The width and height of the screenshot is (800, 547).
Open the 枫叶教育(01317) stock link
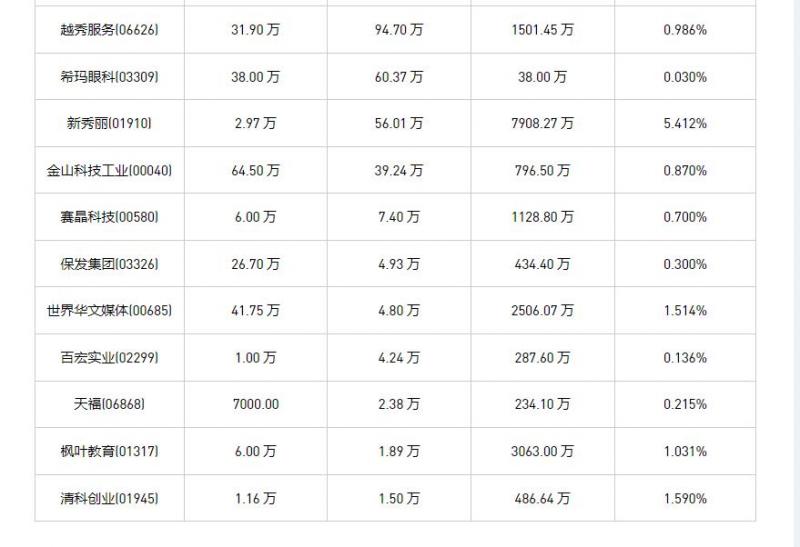(x=109, y=451)
